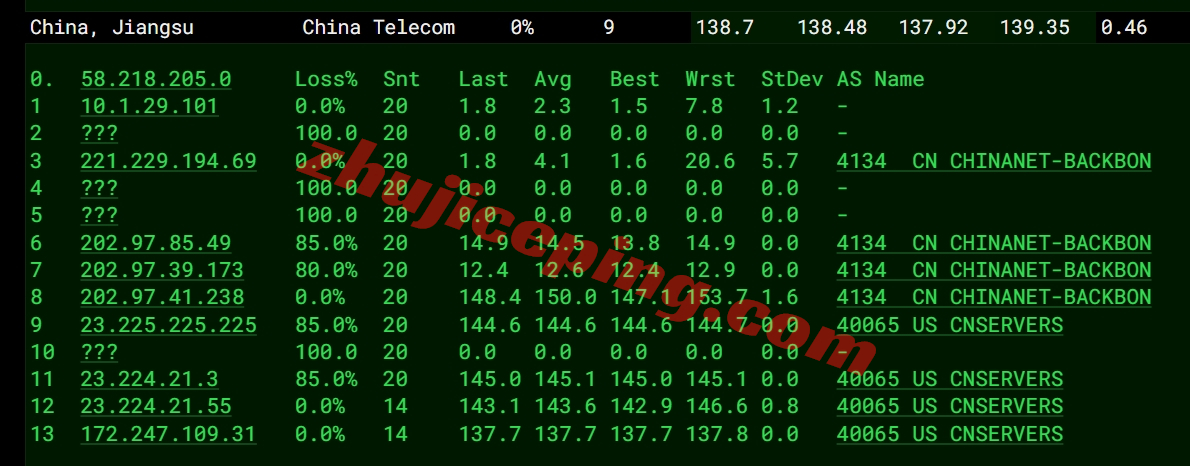Select the 138.7 latency value cell

click(725, 28)
